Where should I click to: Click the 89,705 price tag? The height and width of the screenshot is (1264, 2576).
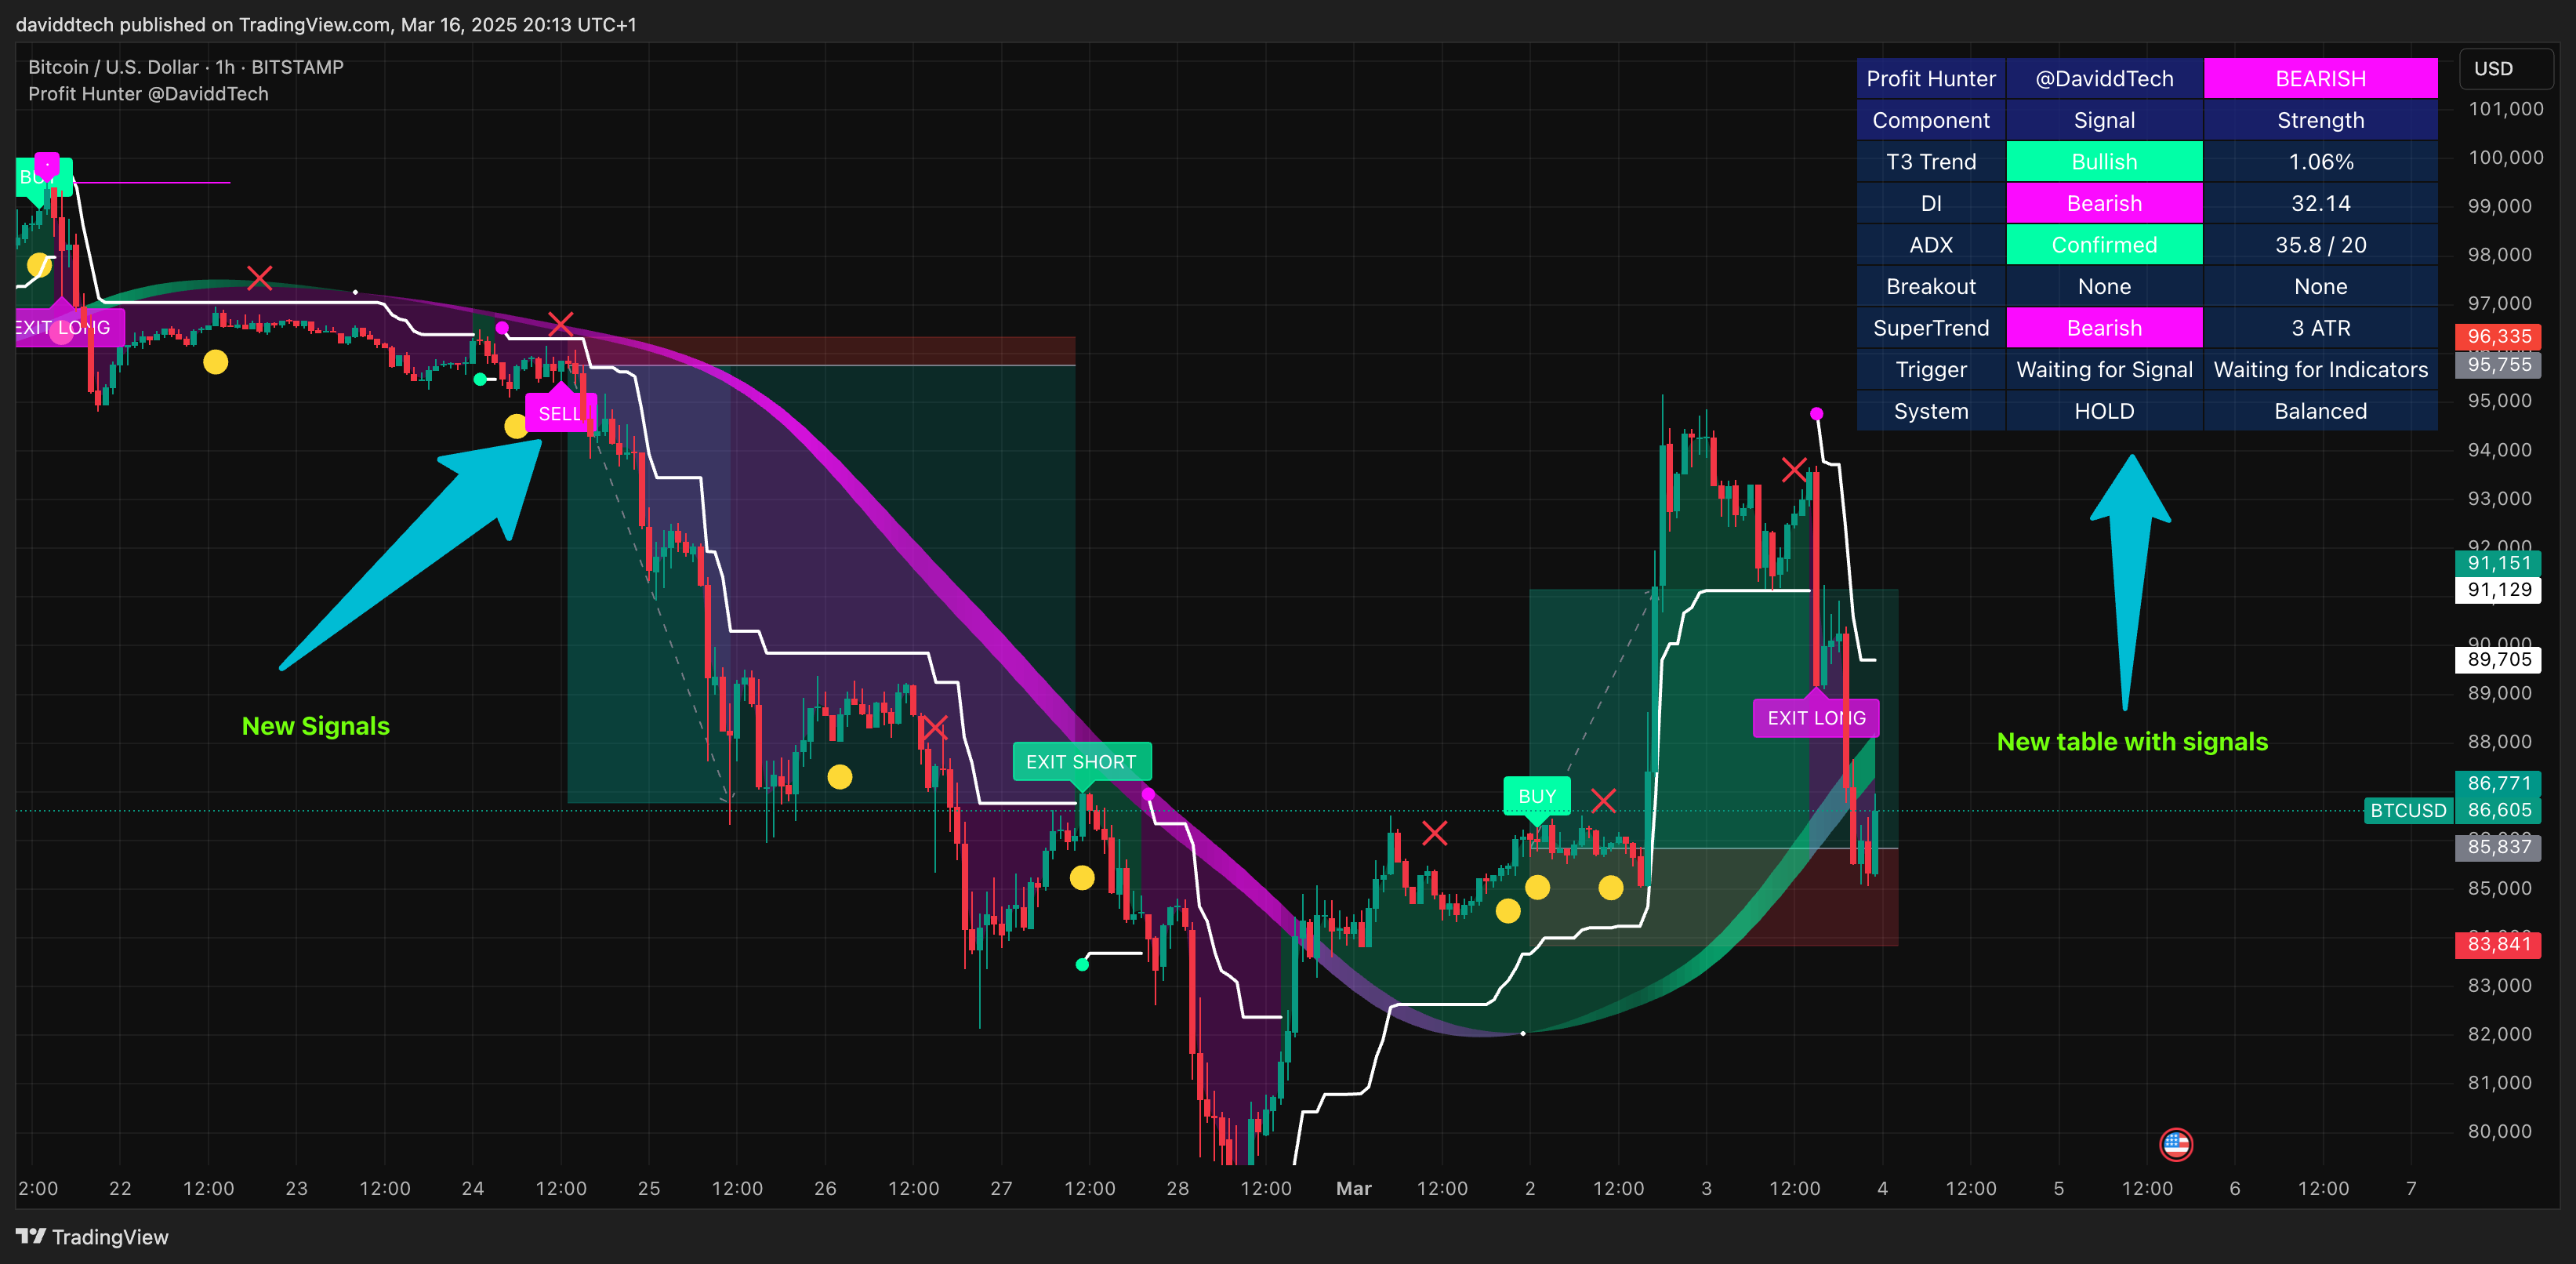point(2498,659)
